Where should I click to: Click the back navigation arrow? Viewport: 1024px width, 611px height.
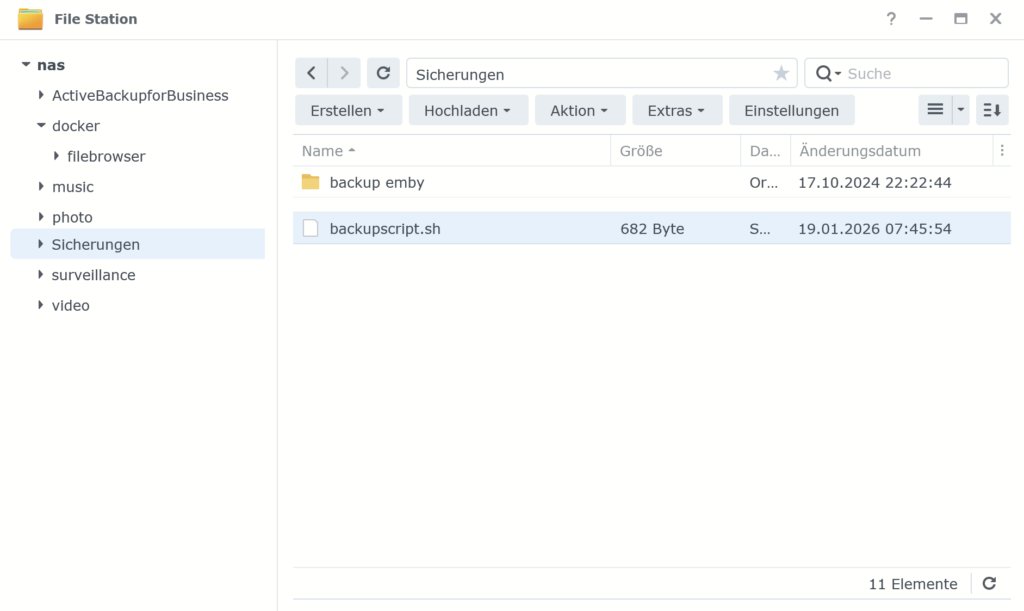coord(311,73)
